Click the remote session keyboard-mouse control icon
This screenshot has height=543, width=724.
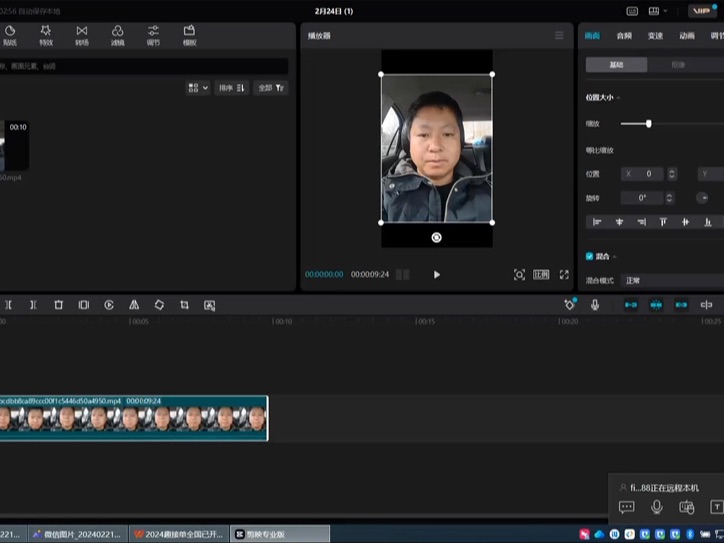[x=687, y=507]
